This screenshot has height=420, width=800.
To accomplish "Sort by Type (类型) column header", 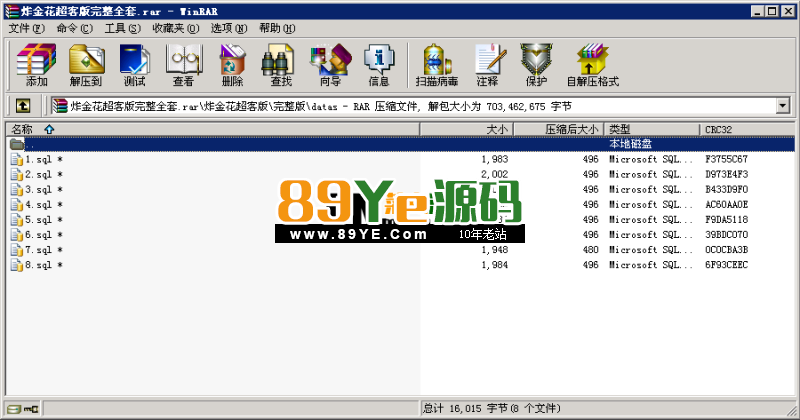I will (652, 129).
